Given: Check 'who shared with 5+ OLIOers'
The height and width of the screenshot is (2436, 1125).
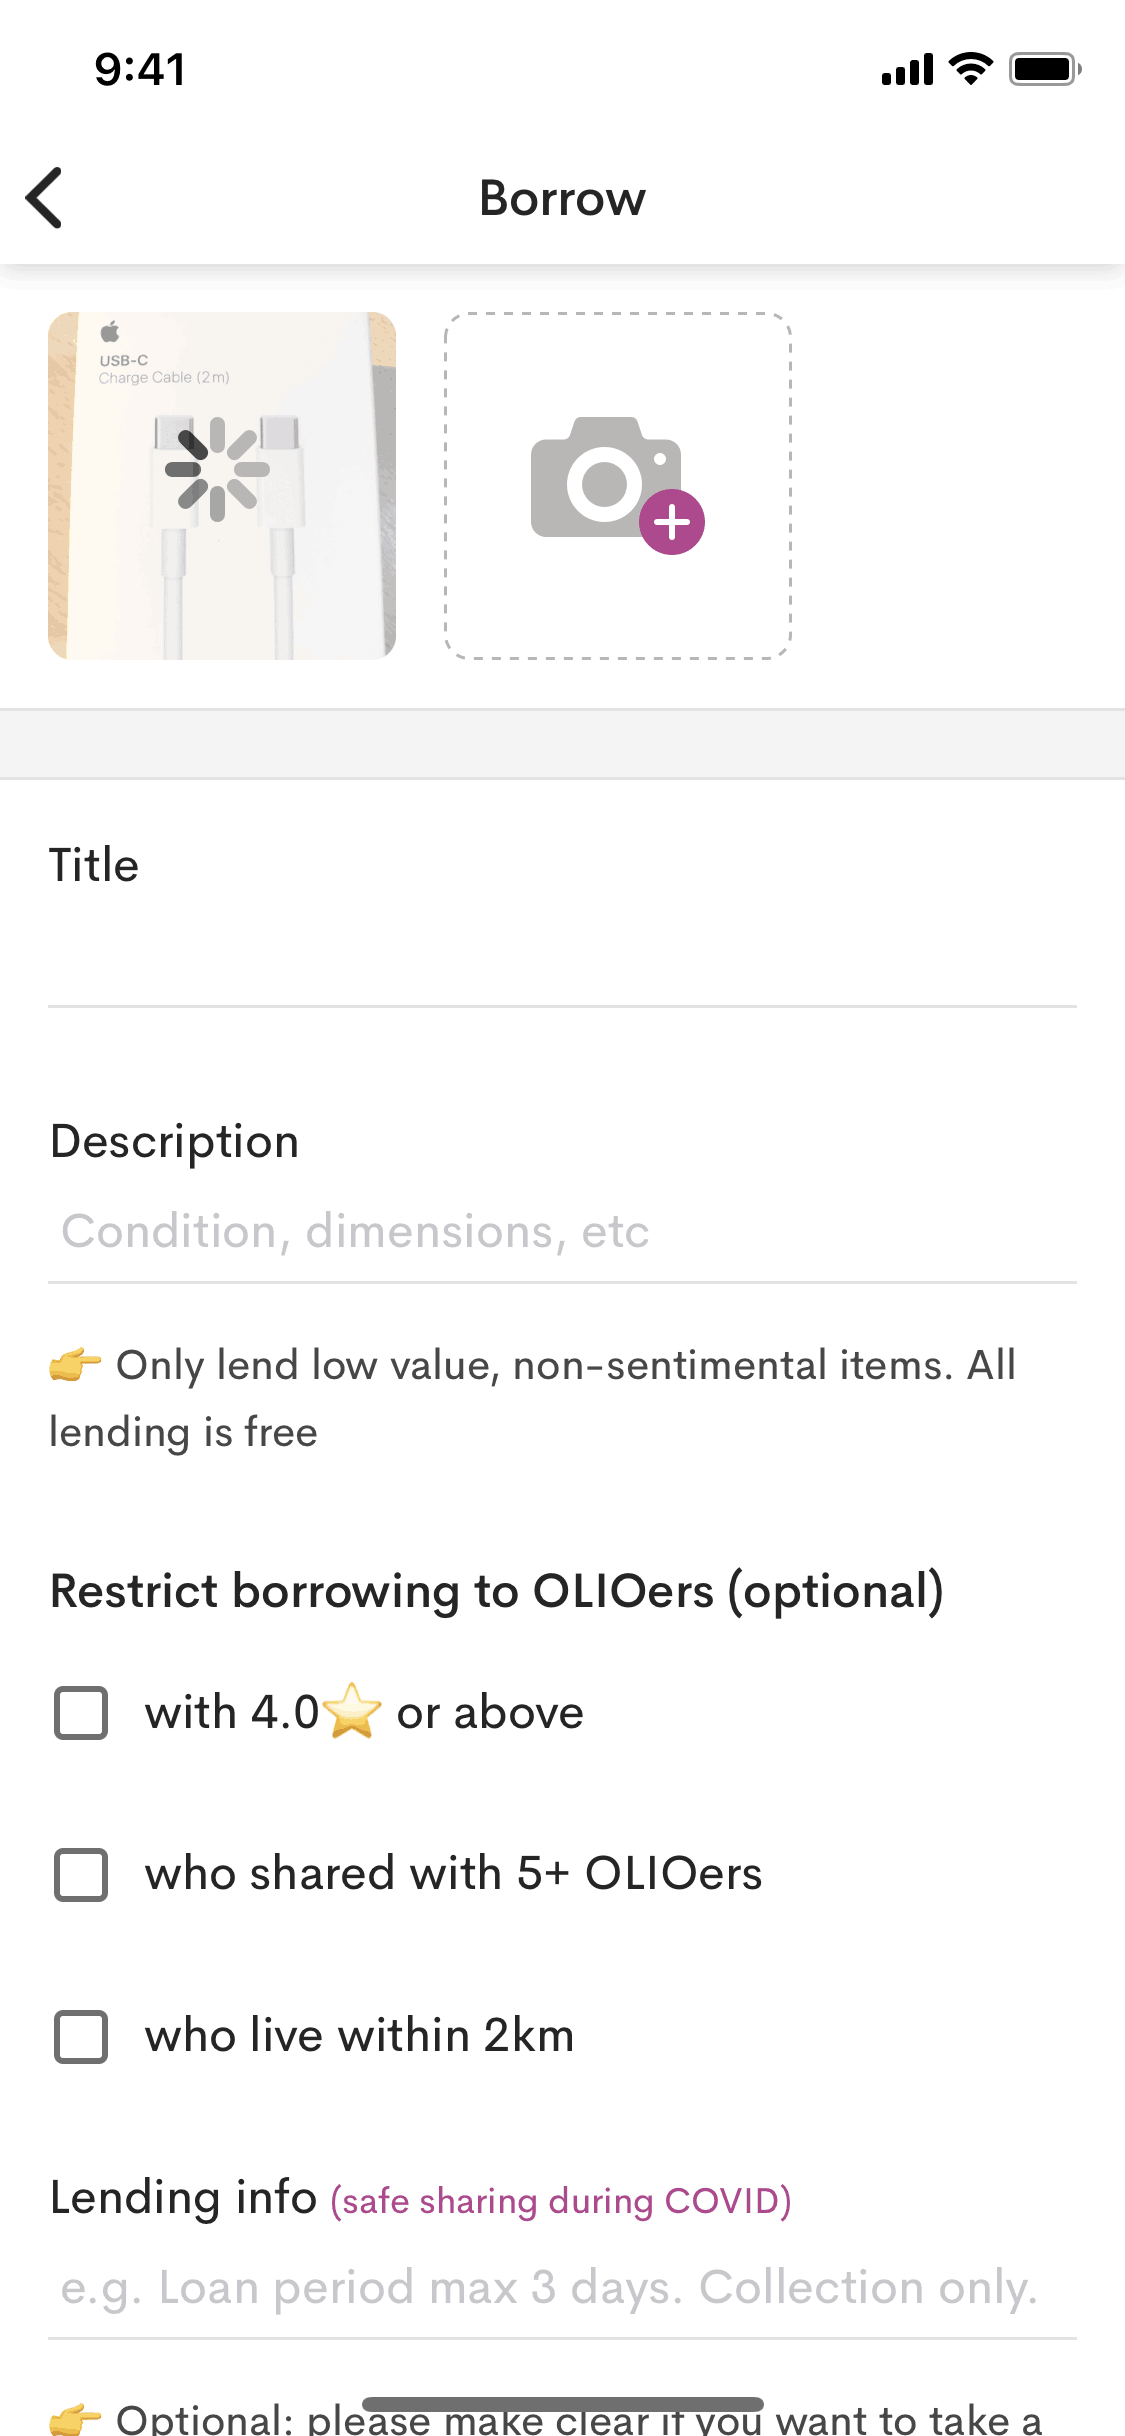Looking at the screenshot, I should point(81,1874).
